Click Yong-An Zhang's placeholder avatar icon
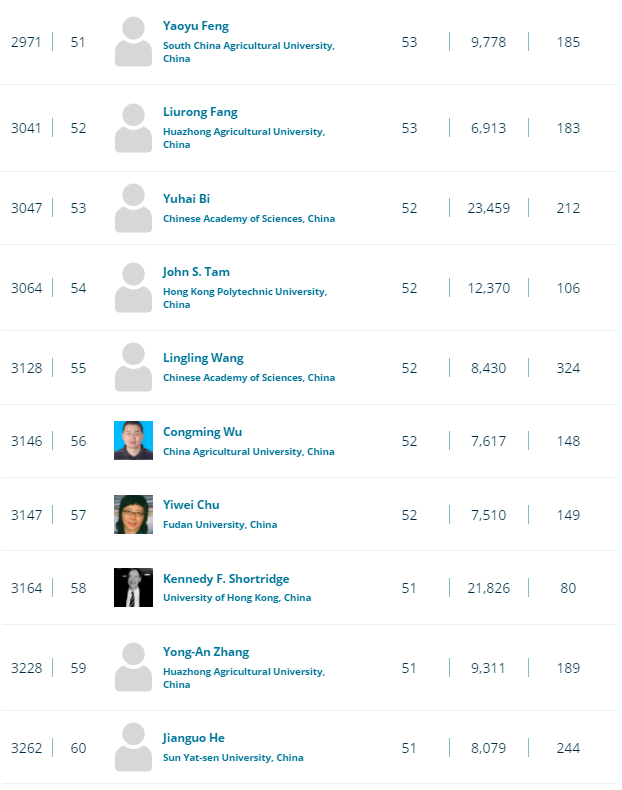This screenshot has height=790, width=622. click(x=133, y=668)
